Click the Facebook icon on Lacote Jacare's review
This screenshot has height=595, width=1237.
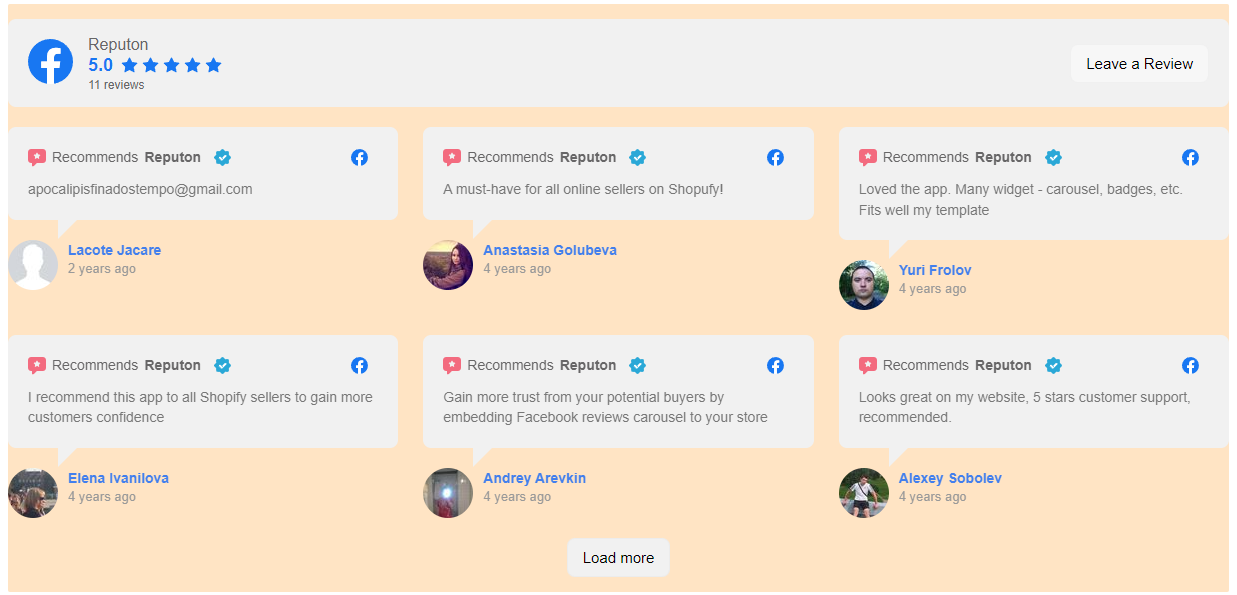click(x=359, y=157)
